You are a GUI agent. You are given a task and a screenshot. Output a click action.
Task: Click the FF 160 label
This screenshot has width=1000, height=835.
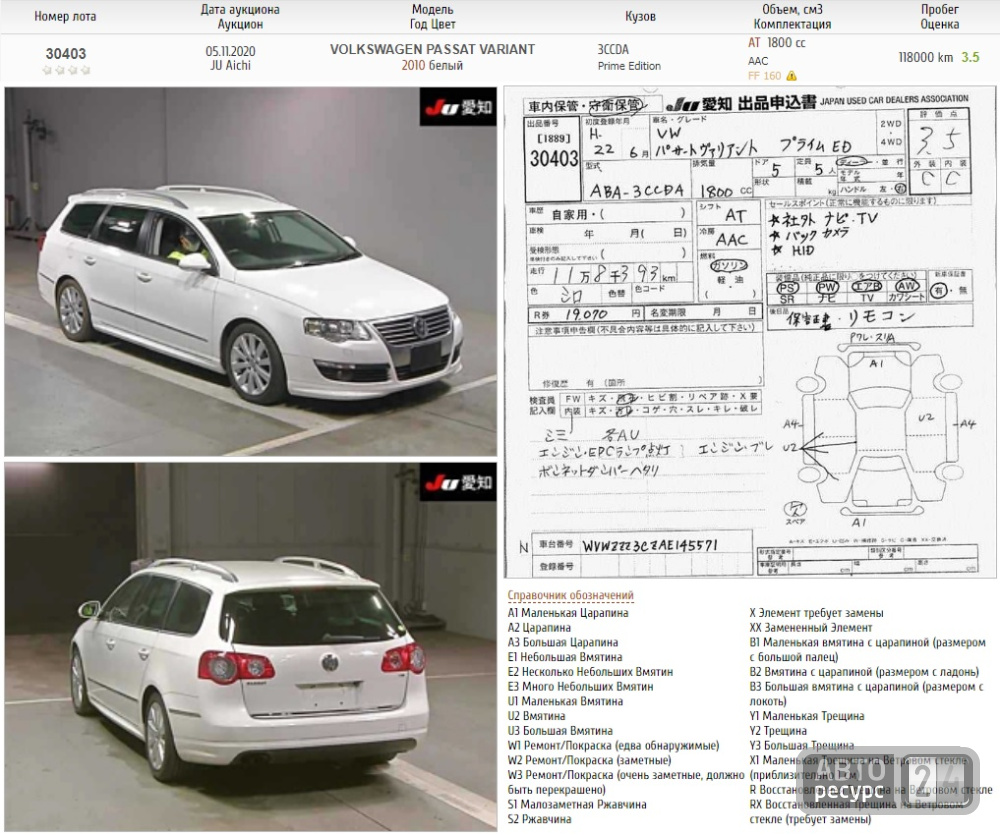[764, 76]
